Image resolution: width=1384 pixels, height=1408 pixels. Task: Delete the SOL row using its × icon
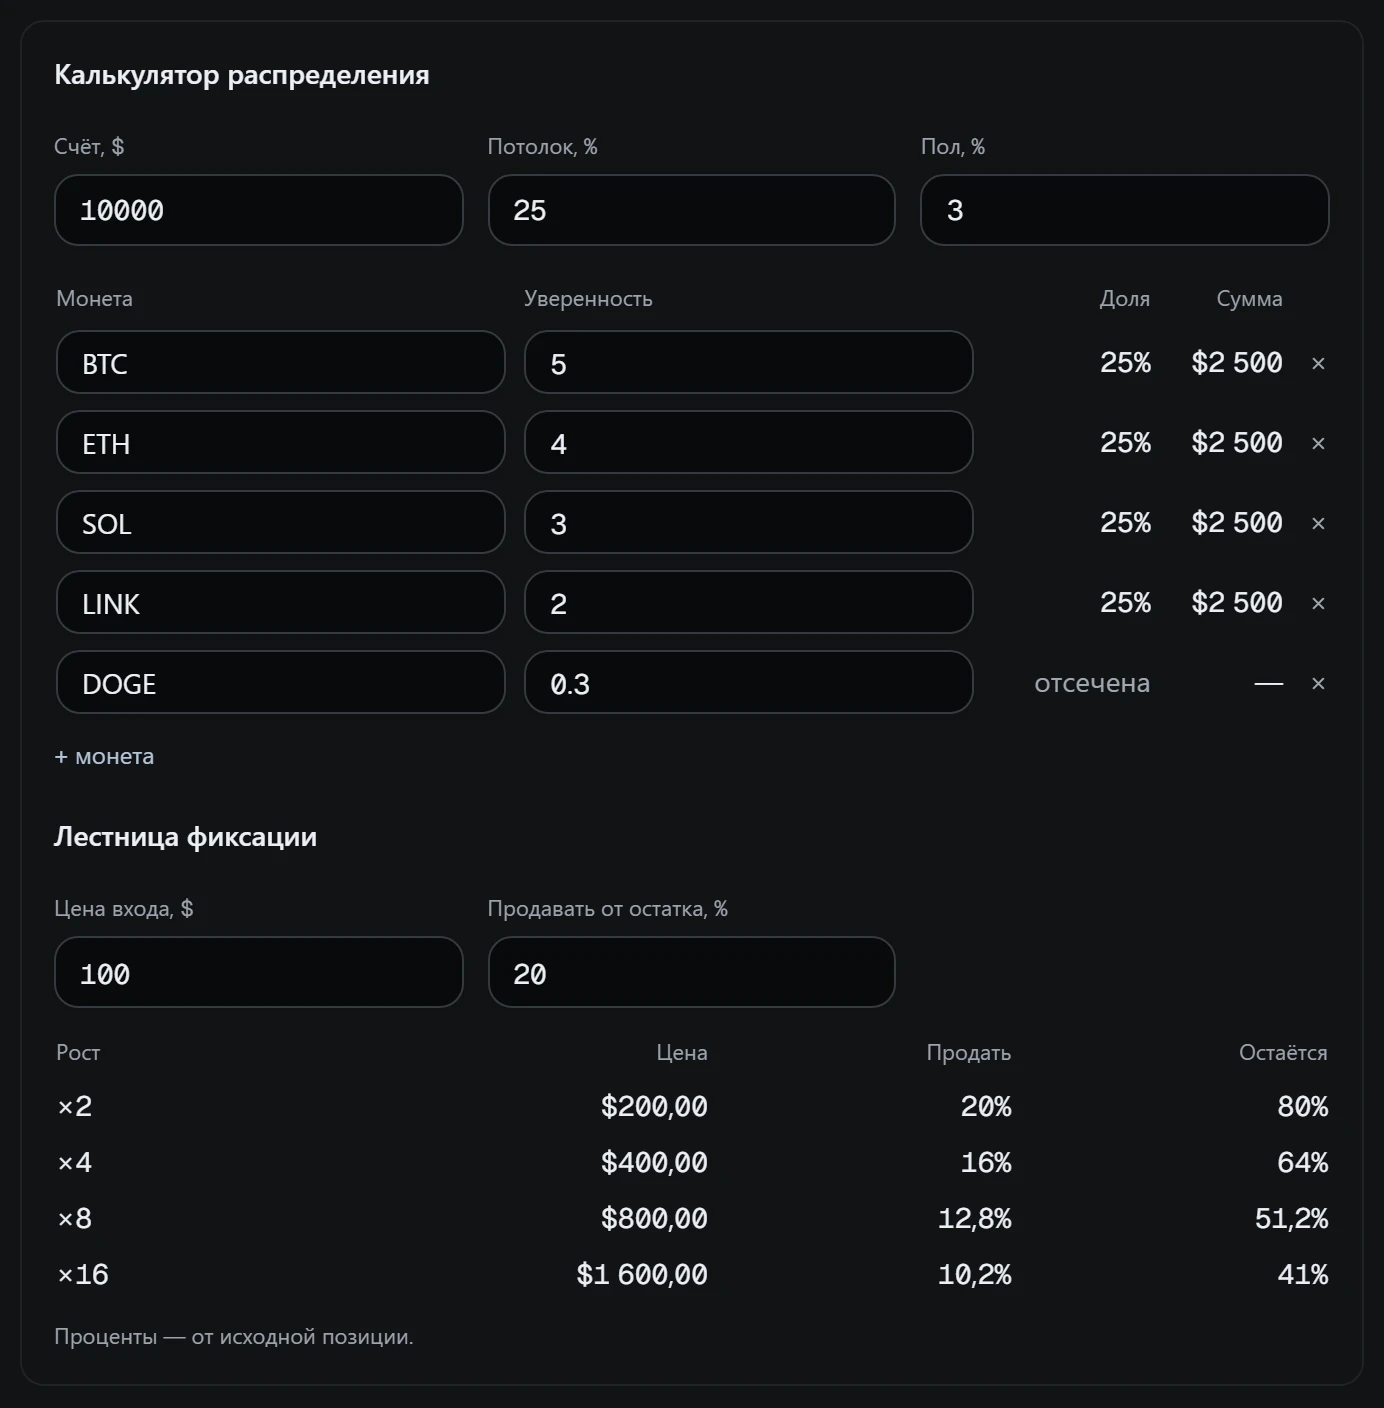[x=1318, y=523]
